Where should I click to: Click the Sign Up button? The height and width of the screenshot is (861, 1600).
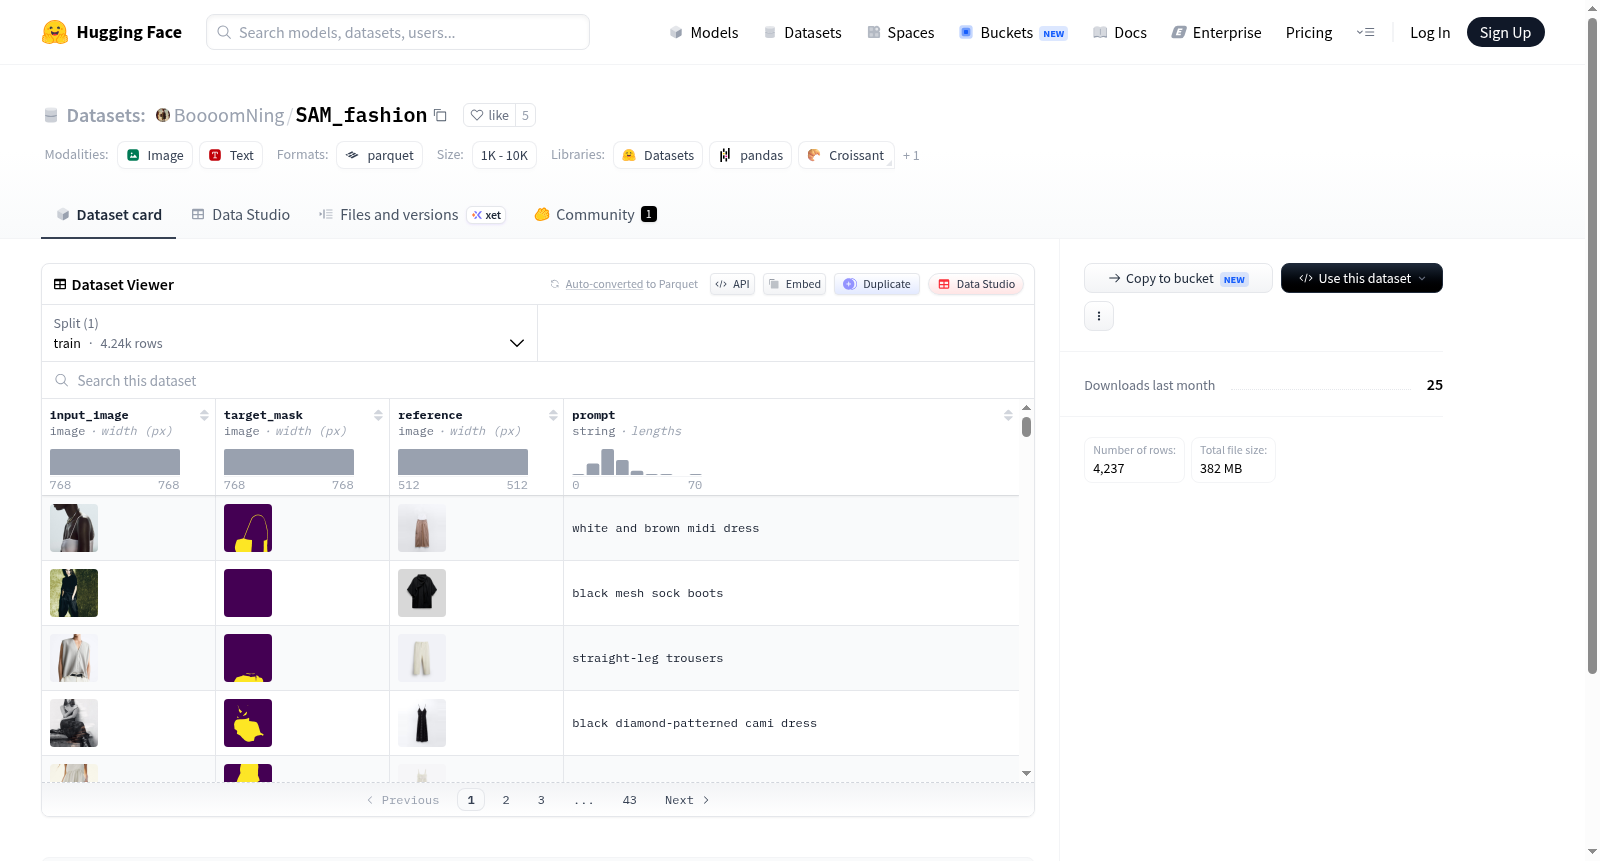click(x=1505, y=32)
